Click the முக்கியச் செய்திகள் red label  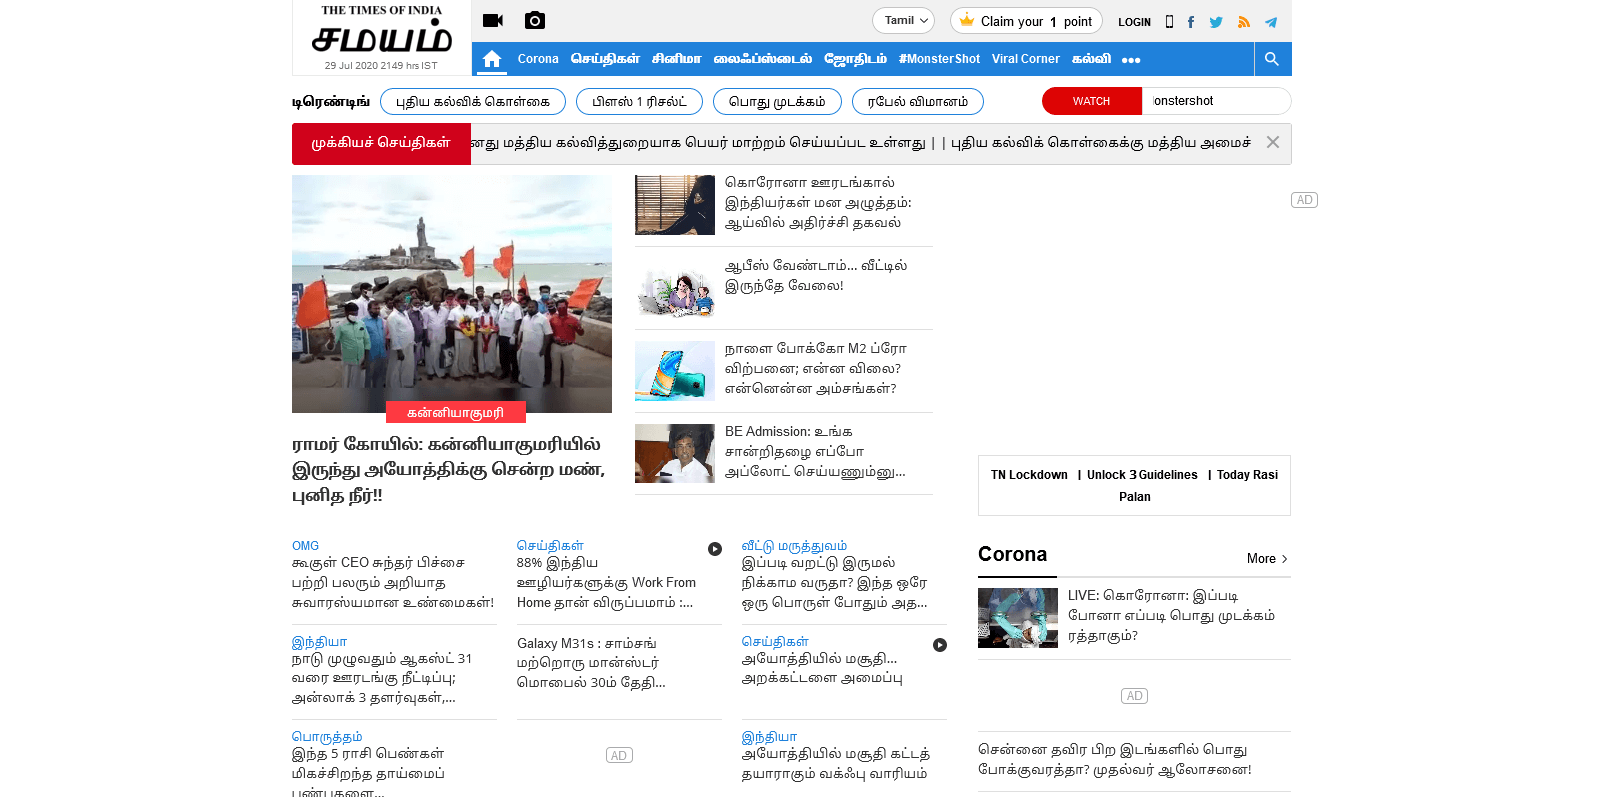tap(381, 143)
